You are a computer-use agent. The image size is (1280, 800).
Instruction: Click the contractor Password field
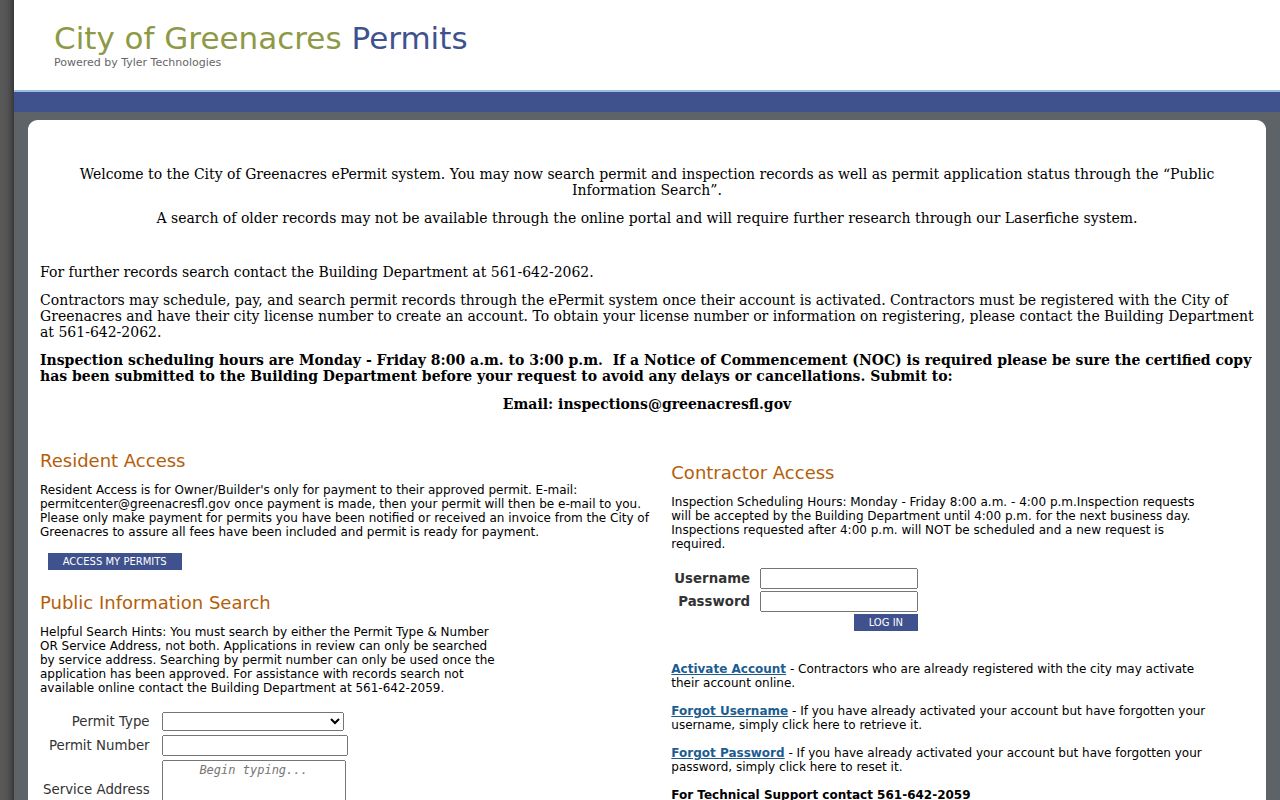coord(839,601)
